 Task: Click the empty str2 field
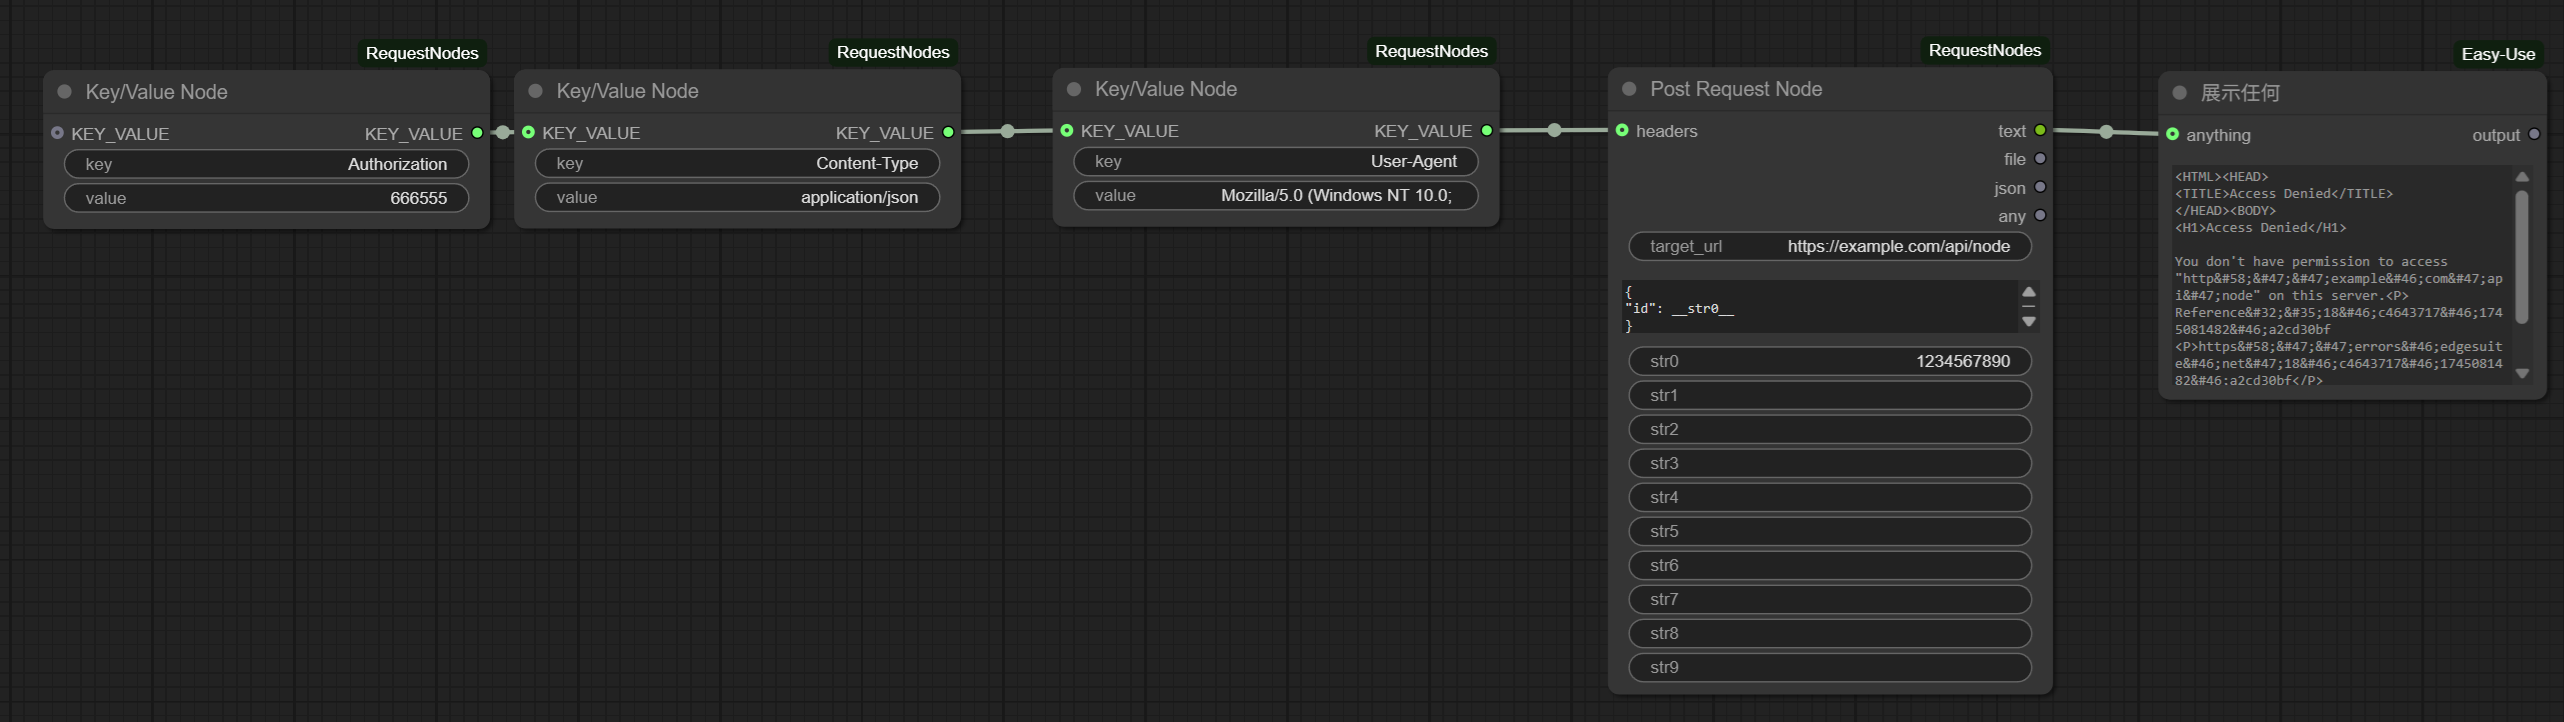point(1830,429)
